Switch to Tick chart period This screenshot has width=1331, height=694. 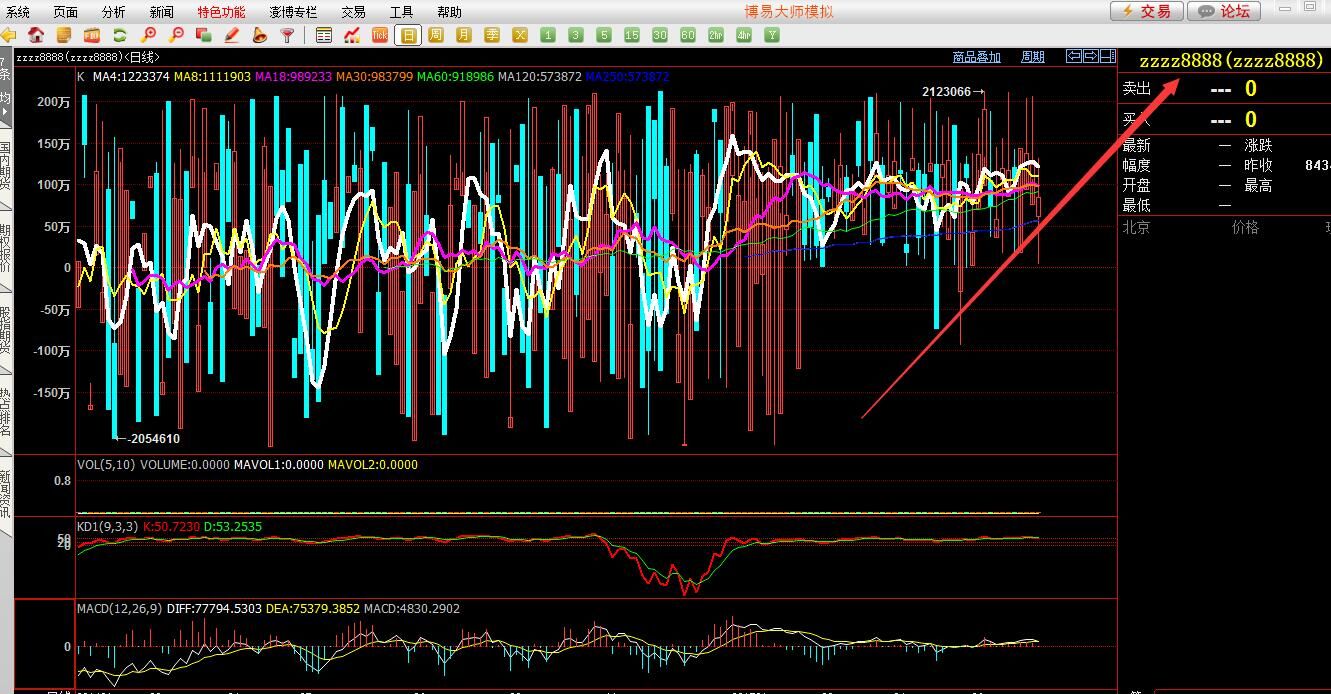(380, 35)
